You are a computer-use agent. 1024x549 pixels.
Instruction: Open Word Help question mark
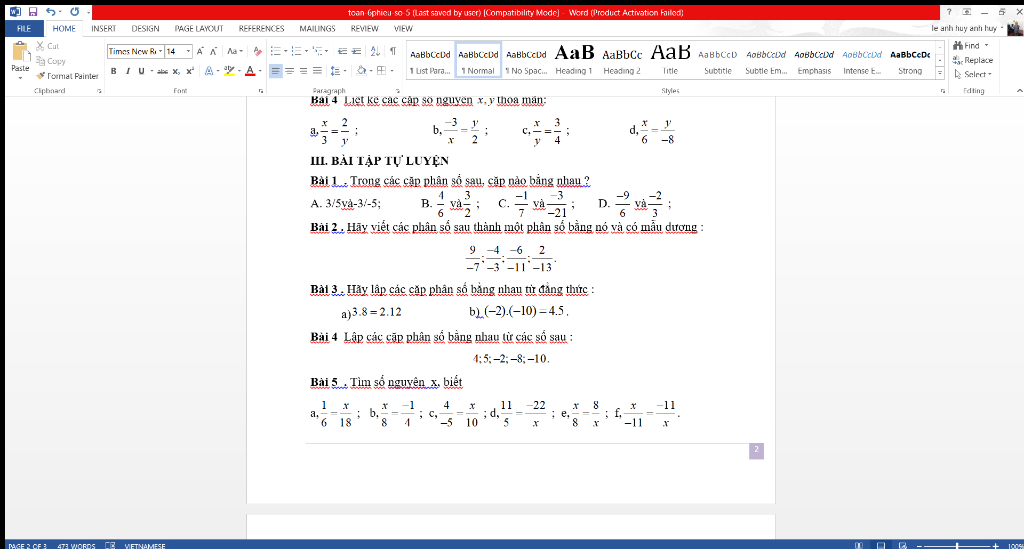949,12
